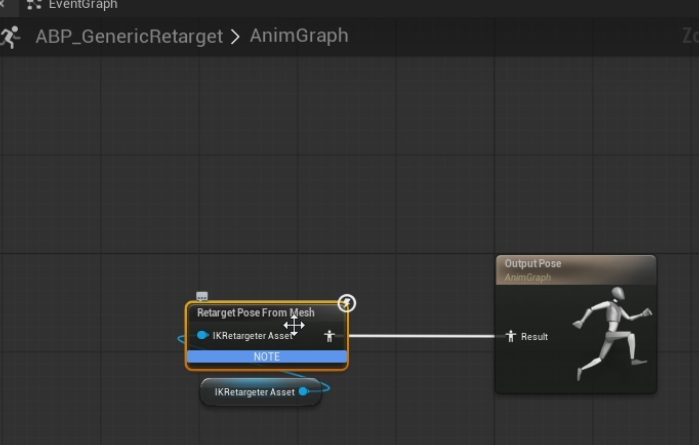
Task: Select the Output Pose node header
Action: pos(575,268)
